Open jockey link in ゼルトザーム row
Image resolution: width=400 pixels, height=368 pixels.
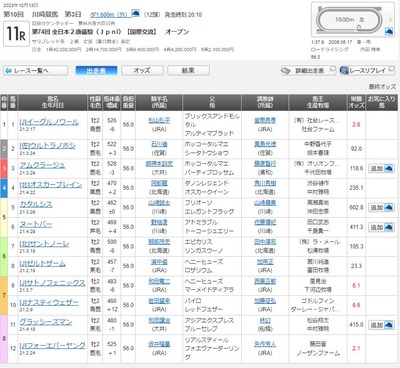click(159, 262)
